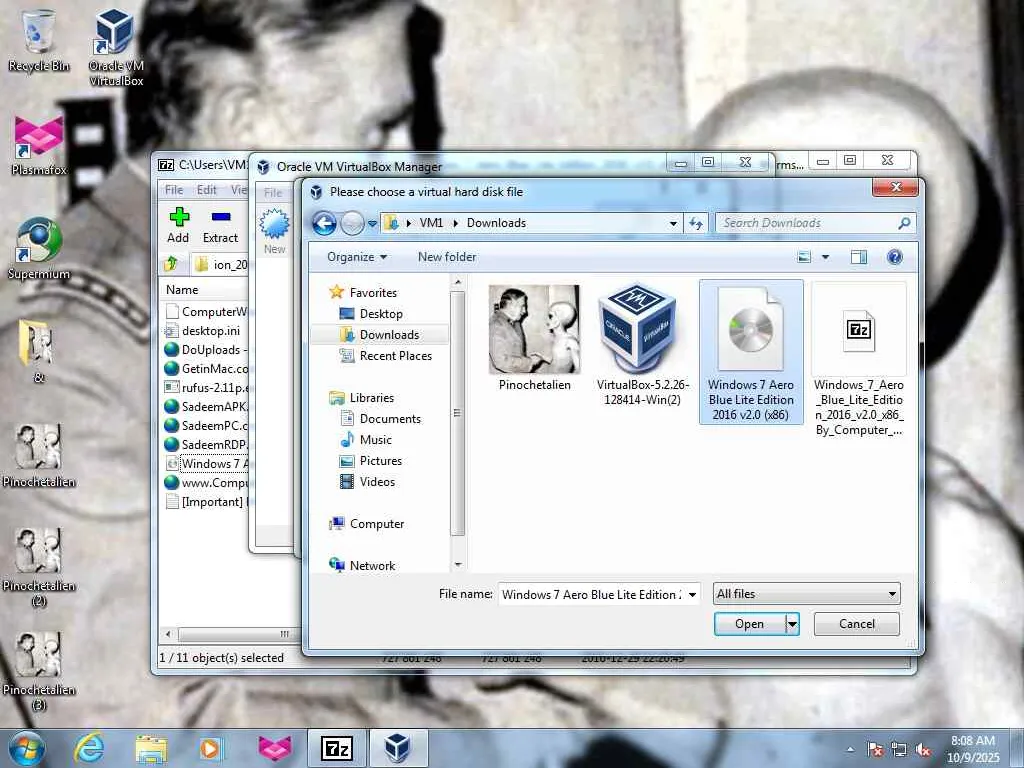The image size is (1024, 768).
Task: Click the Name column header in 7-Zip
Action: (182, 290)
